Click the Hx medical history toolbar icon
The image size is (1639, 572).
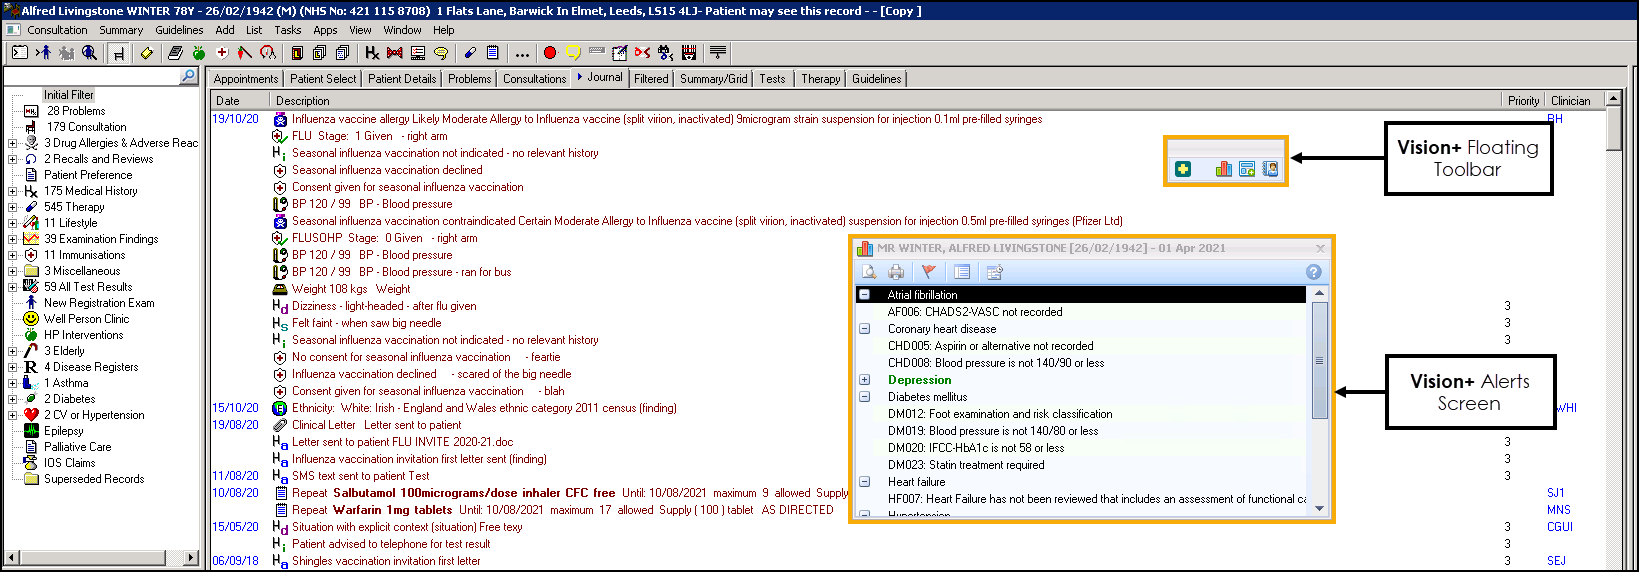[x=372, y=53]
